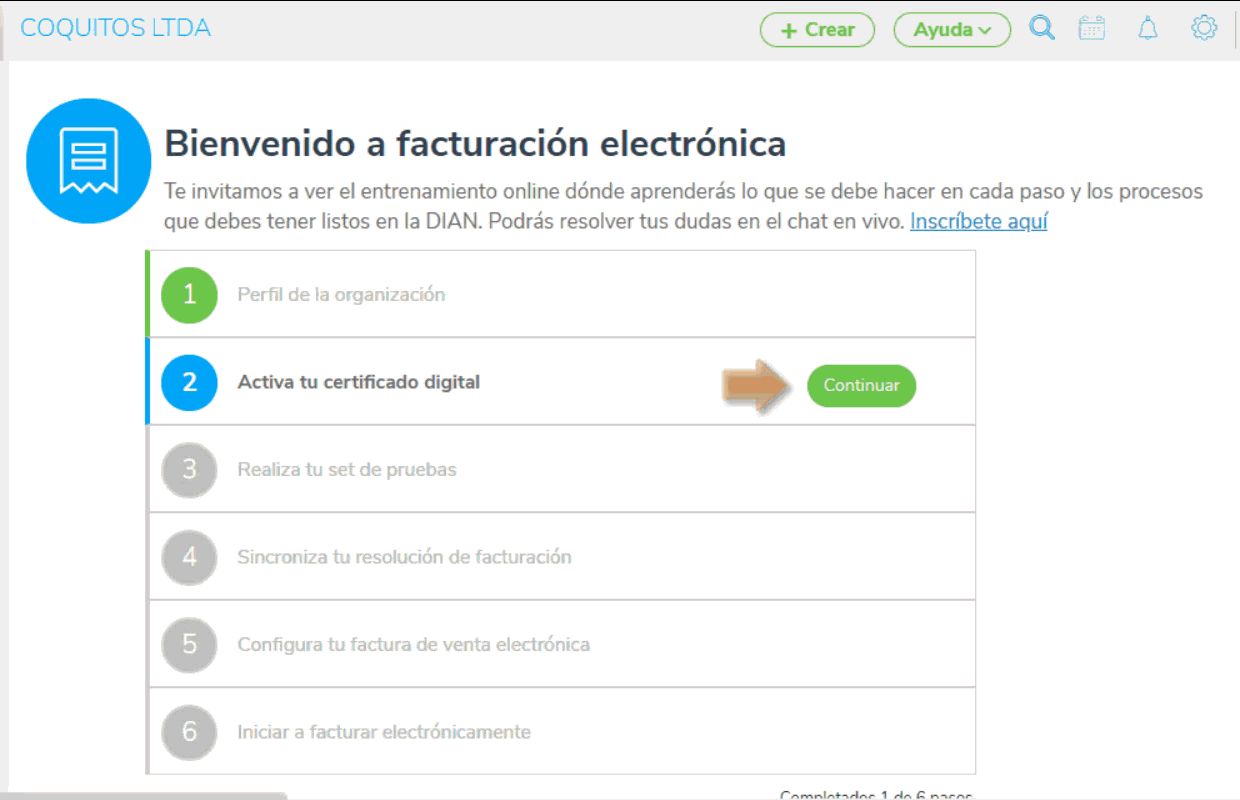Click the green Continuar button

pos(861,385)
